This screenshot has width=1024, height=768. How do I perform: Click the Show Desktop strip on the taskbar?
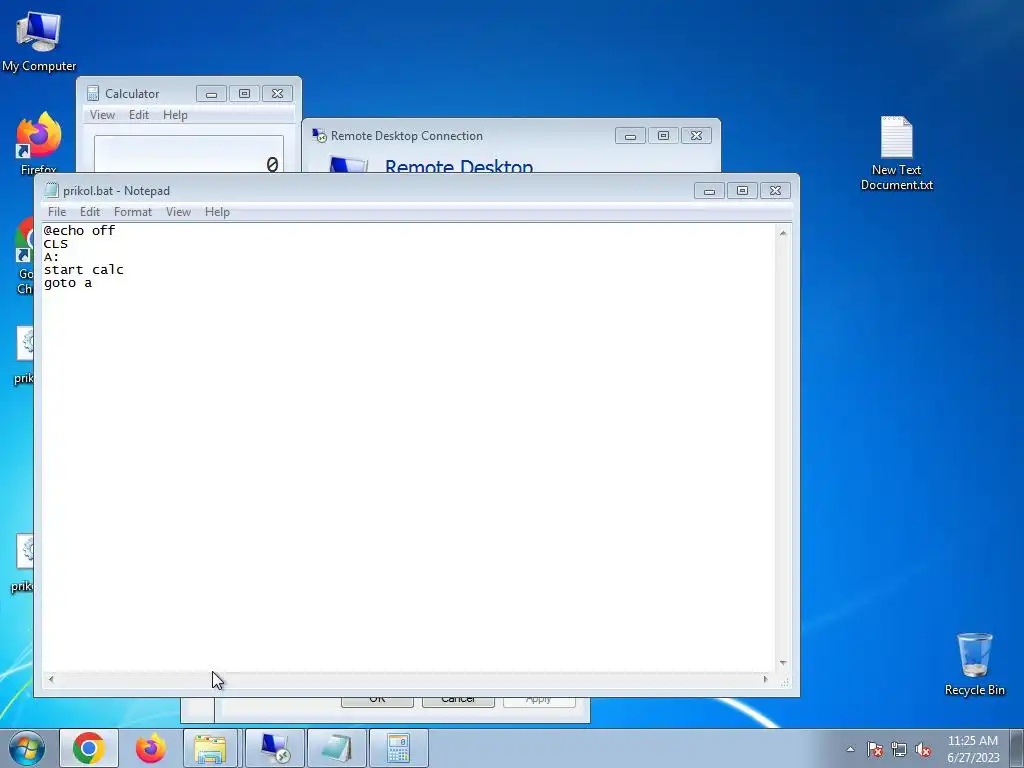coord(1017,748)
